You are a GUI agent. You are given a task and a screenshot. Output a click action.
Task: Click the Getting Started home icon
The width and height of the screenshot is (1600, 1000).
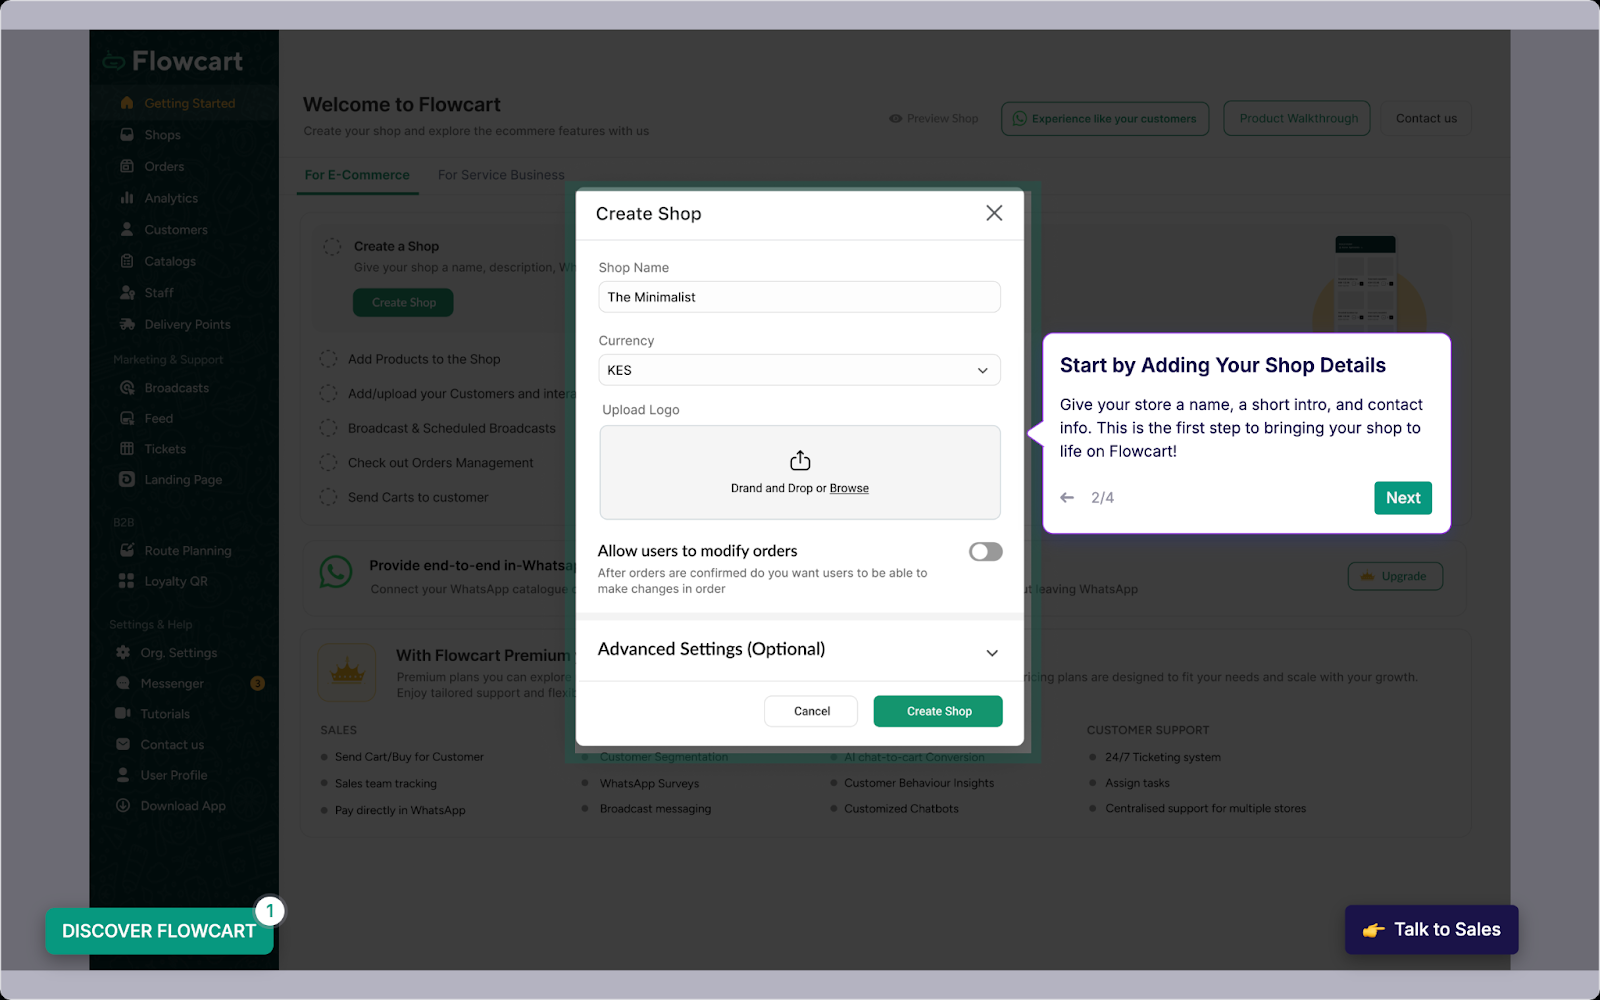[127, 103]
